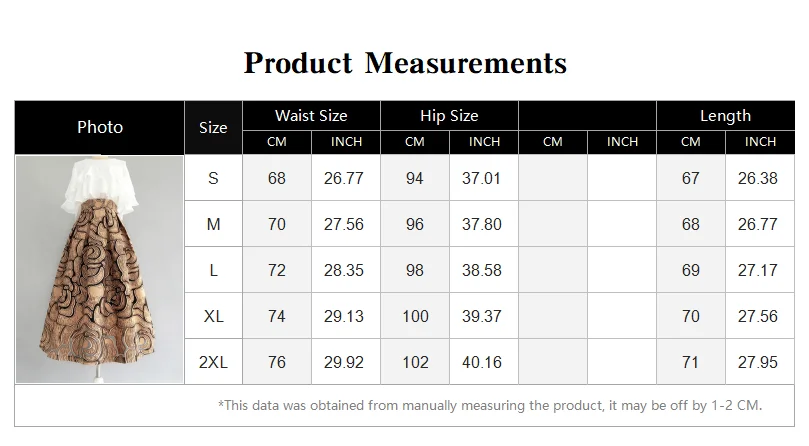Image resolution: width=809 pixels, height=446 pixels.
Task: Click the Product Measurements title
Action: click(x=405, y=63)
